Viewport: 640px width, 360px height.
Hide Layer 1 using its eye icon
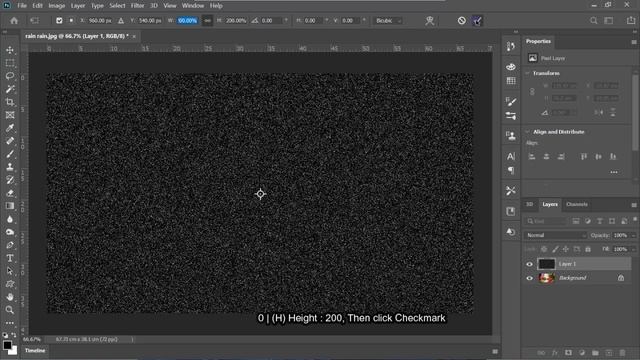tap(529, 264)
